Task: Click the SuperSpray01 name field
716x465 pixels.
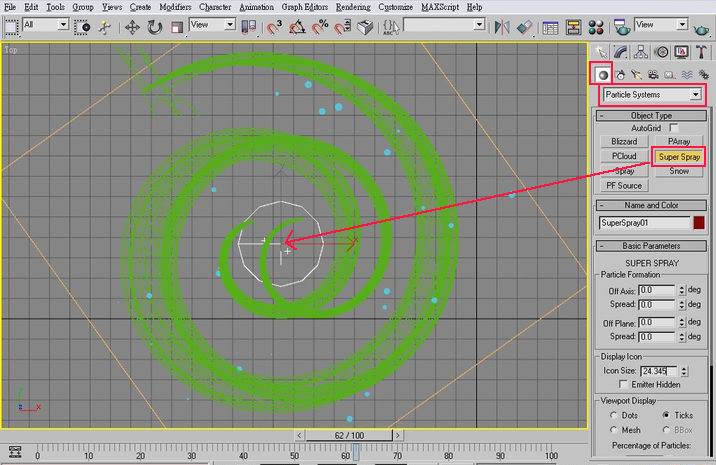Action: [644, 223]
